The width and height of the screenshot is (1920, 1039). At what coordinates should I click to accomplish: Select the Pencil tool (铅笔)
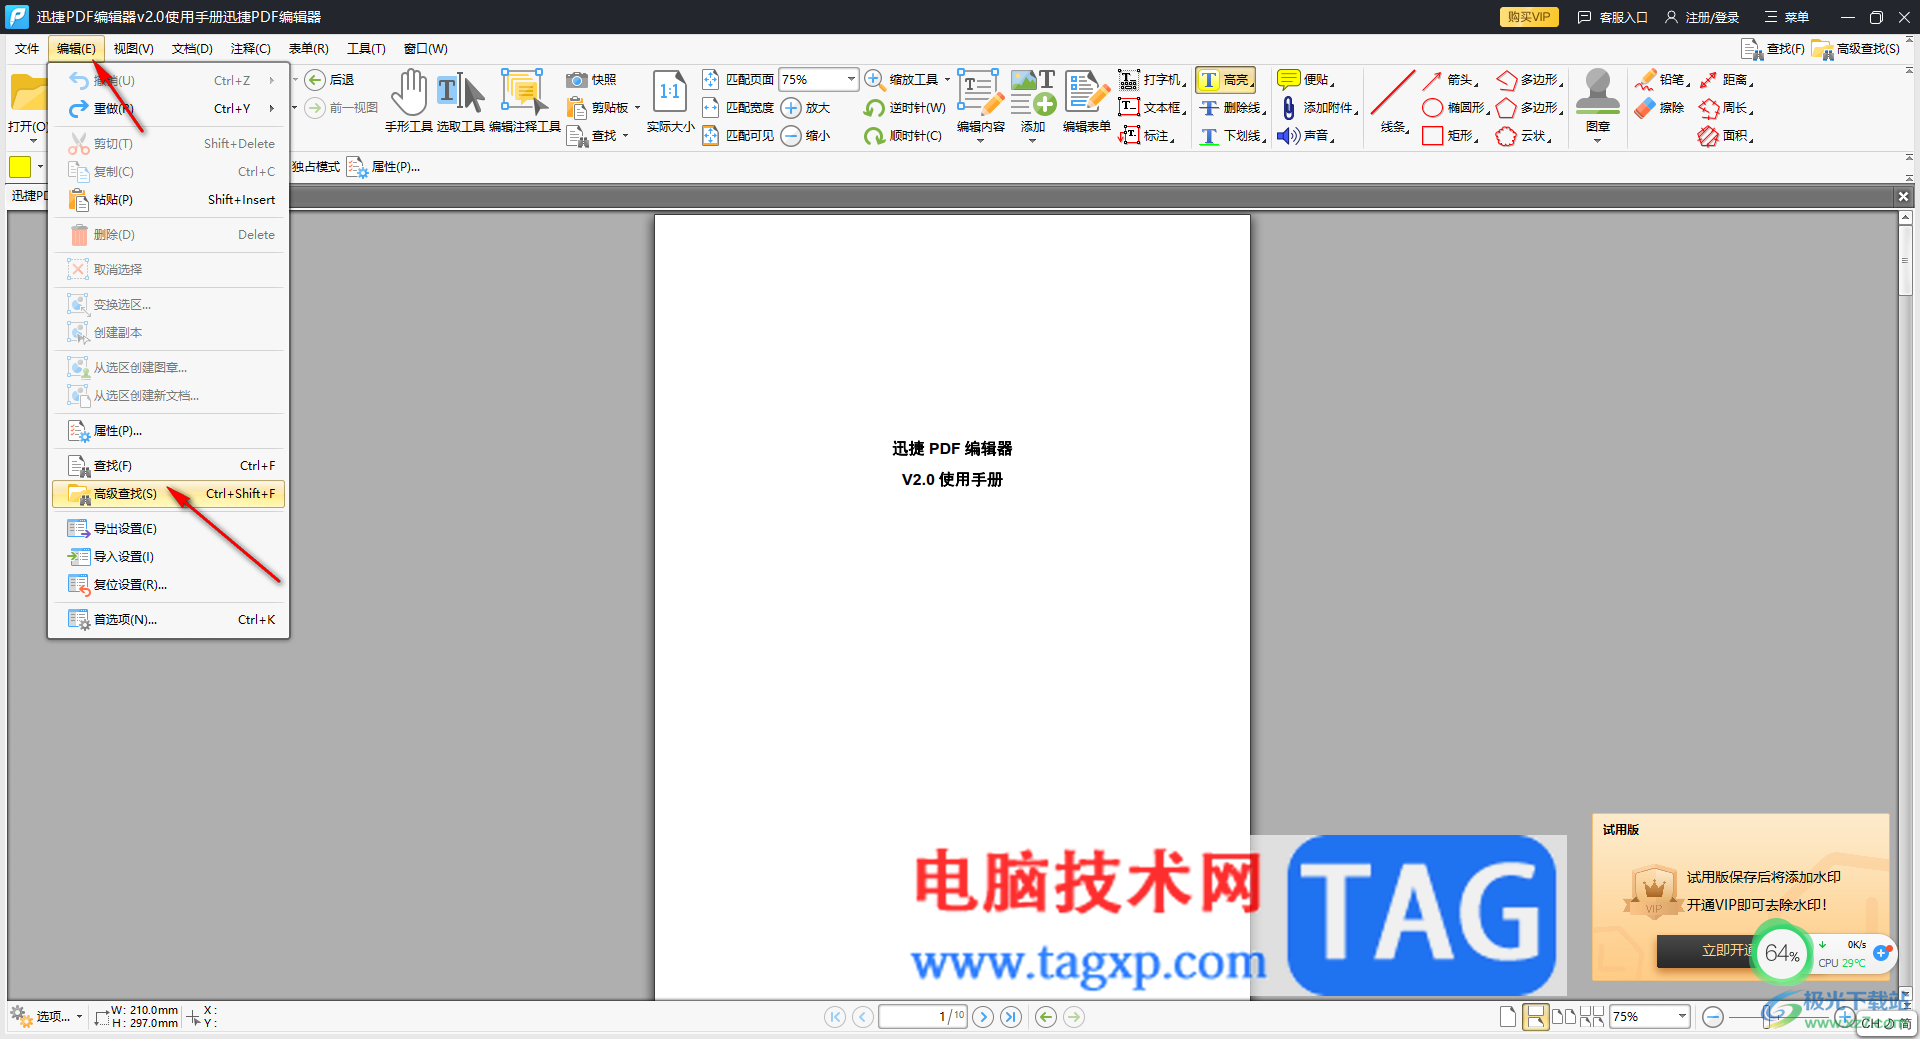tap(1662, 80)
